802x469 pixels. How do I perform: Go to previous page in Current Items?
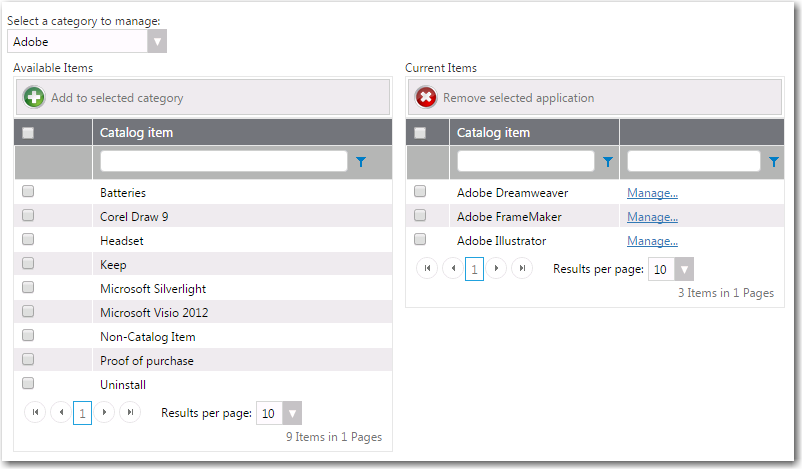click(452, 268)
